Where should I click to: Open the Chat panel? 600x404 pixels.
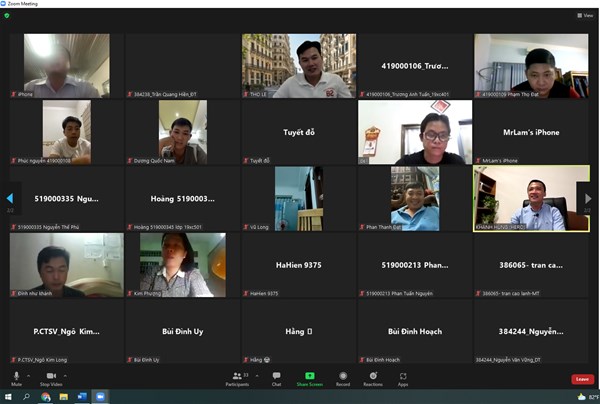[x=276, y=377]
